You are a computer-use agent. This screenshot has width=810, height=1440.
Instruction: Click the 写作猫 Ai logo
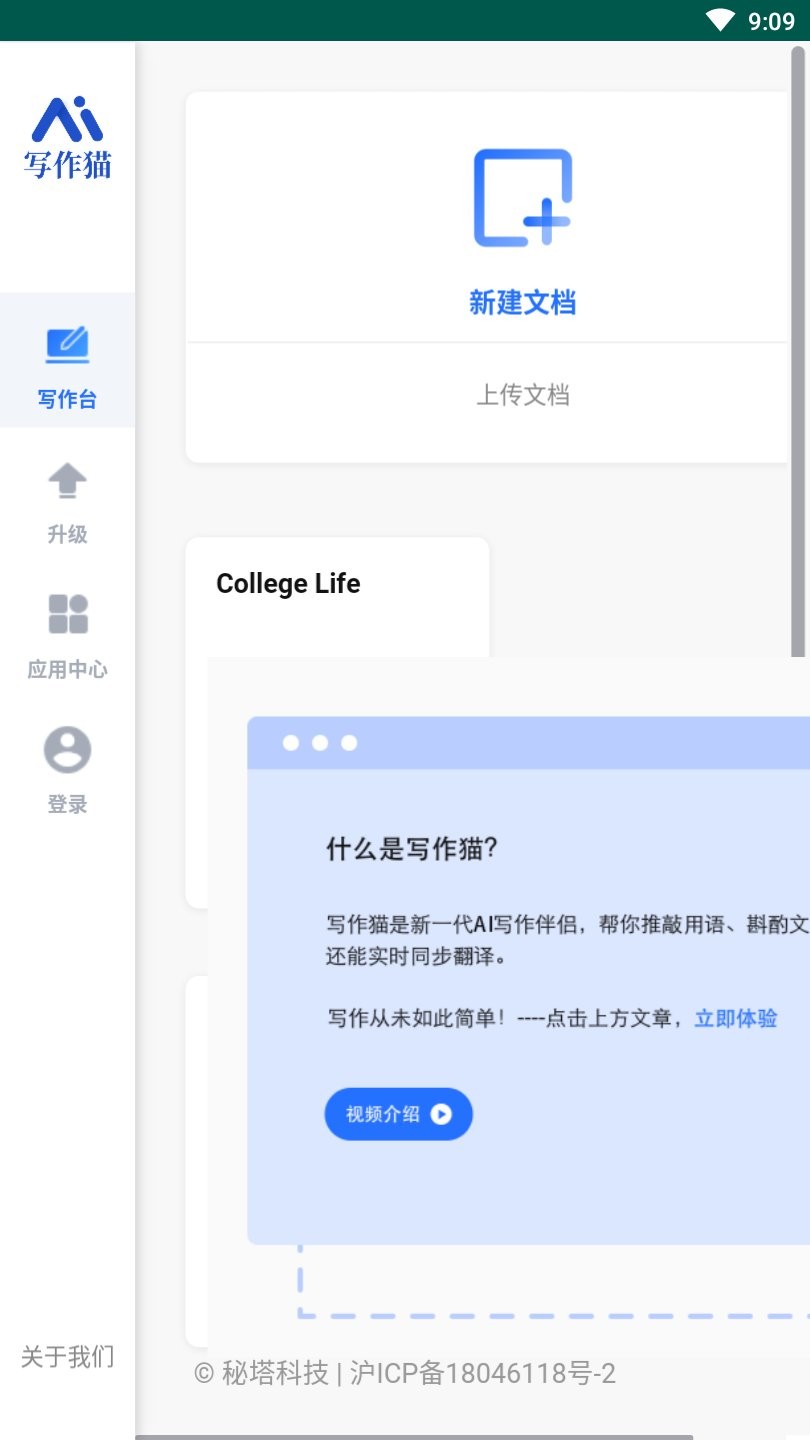click(67, 137)
